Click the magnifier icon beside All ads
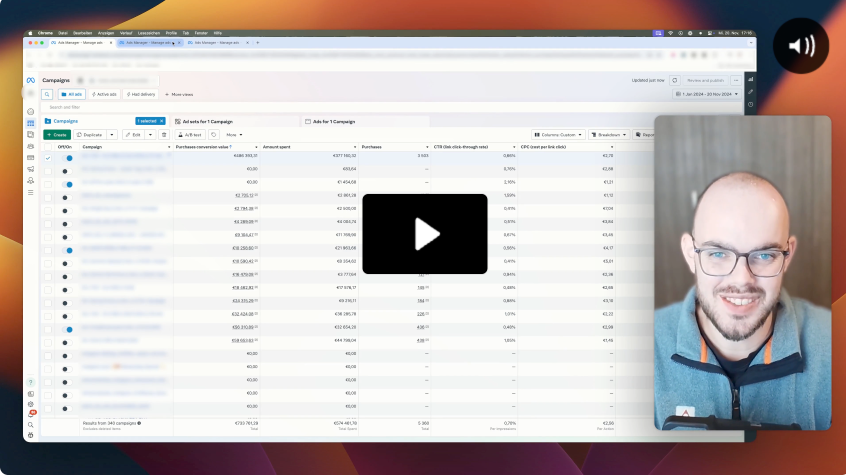Screen dimensions: 846x476 [x=47, y=94]
